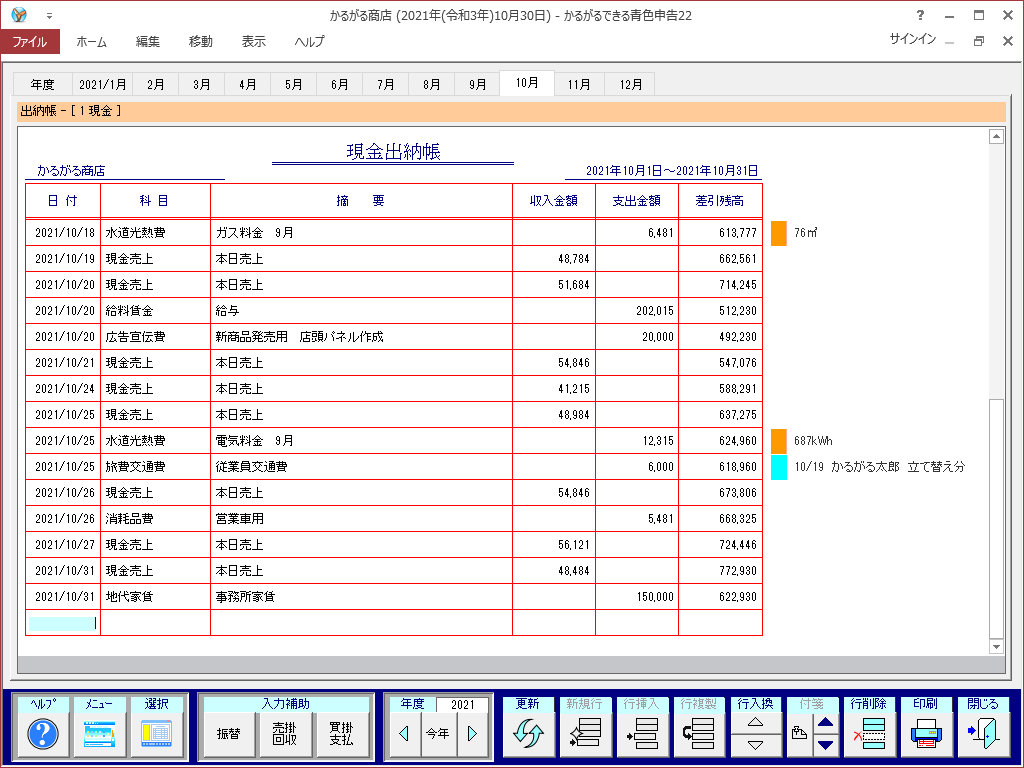Switch to the 年度 tab

click(42, 84)
